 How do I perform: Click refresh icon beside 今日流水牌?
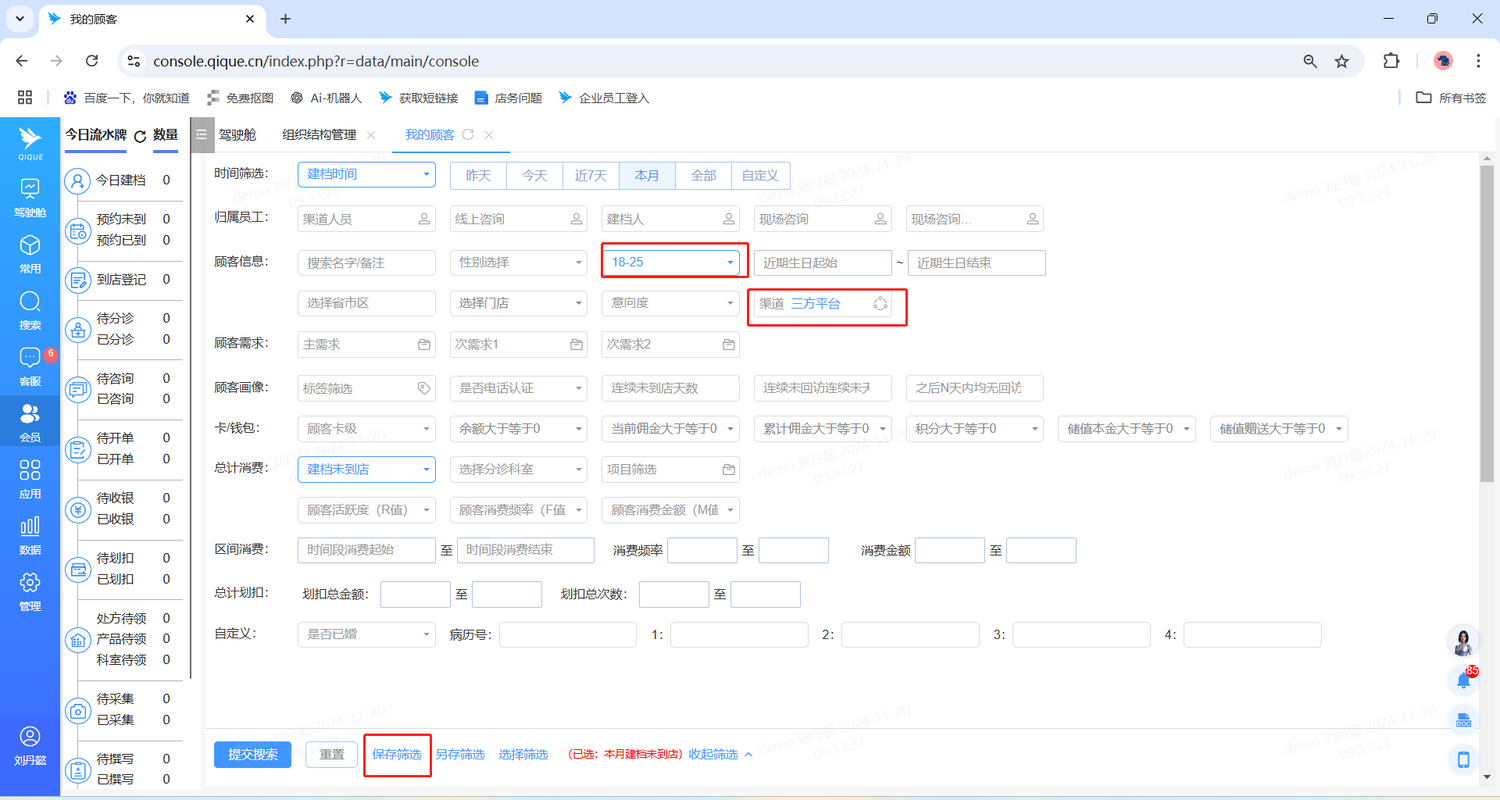click(140, 136)
